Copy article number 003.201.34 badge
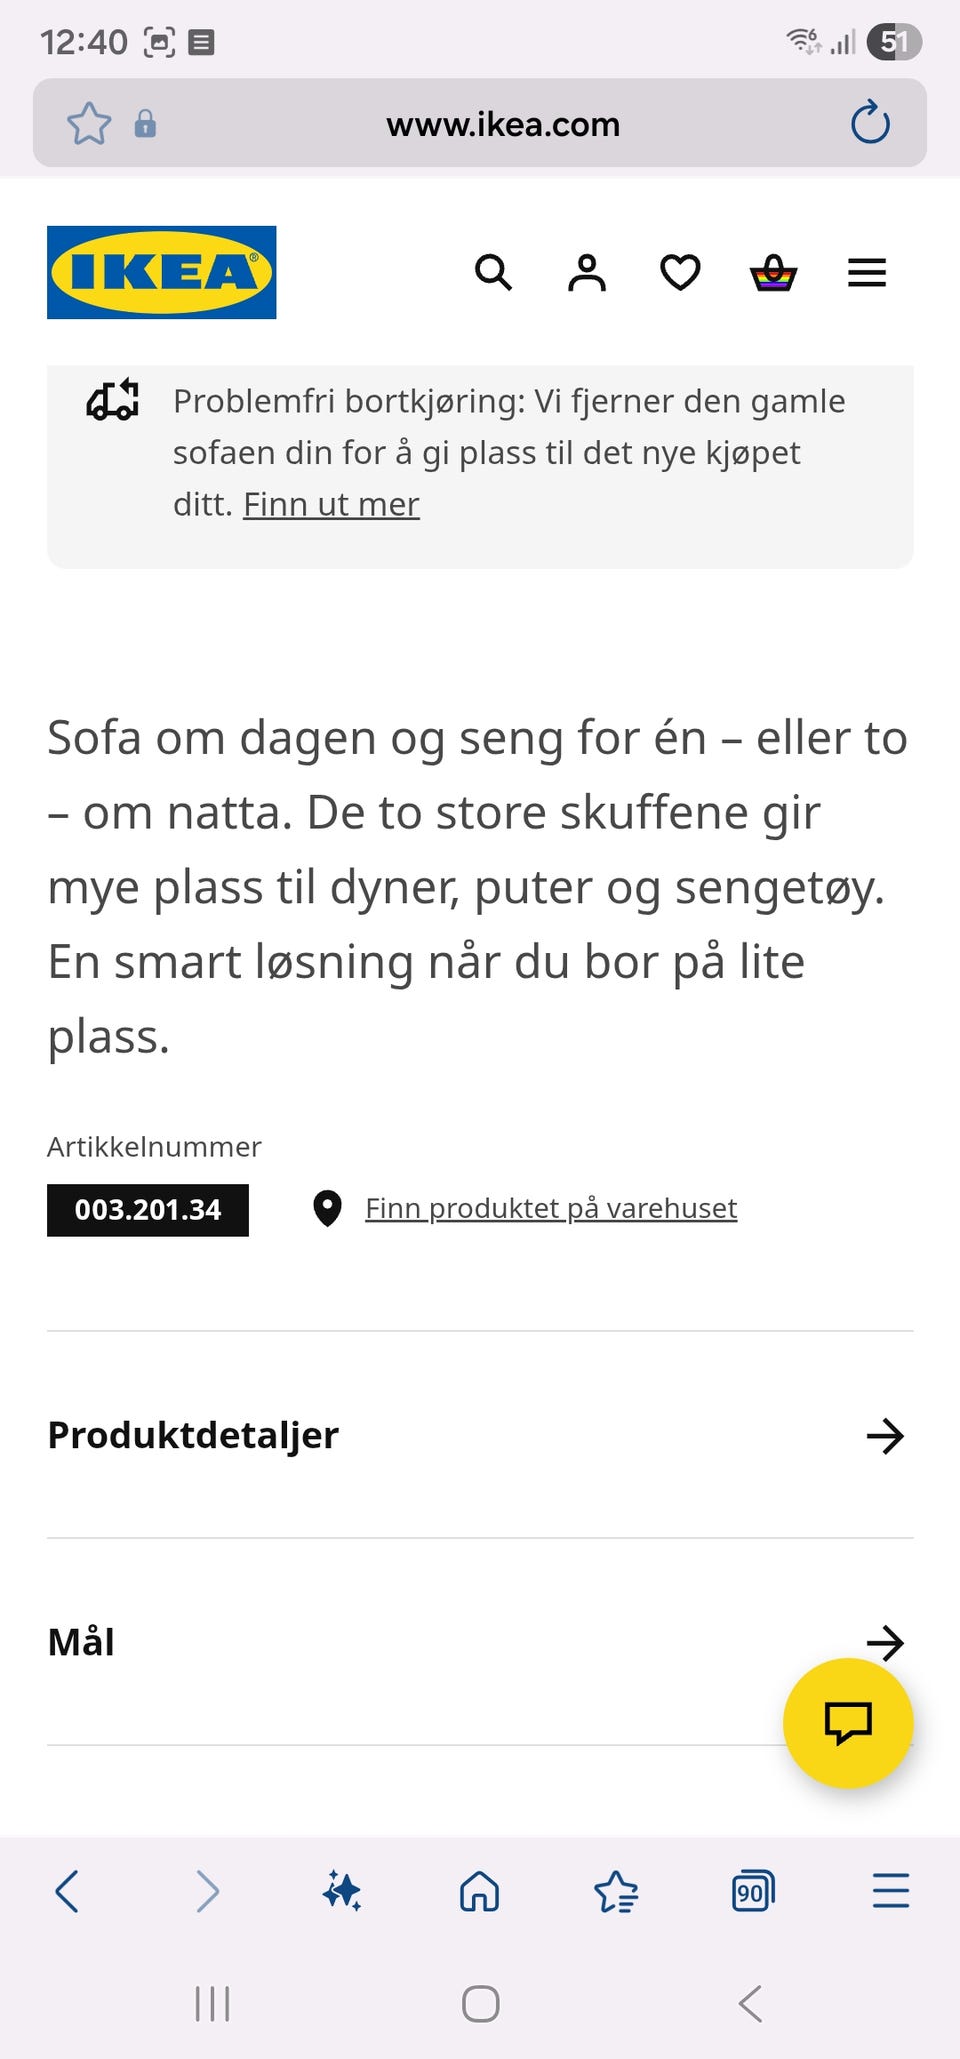 point(148,1210)
